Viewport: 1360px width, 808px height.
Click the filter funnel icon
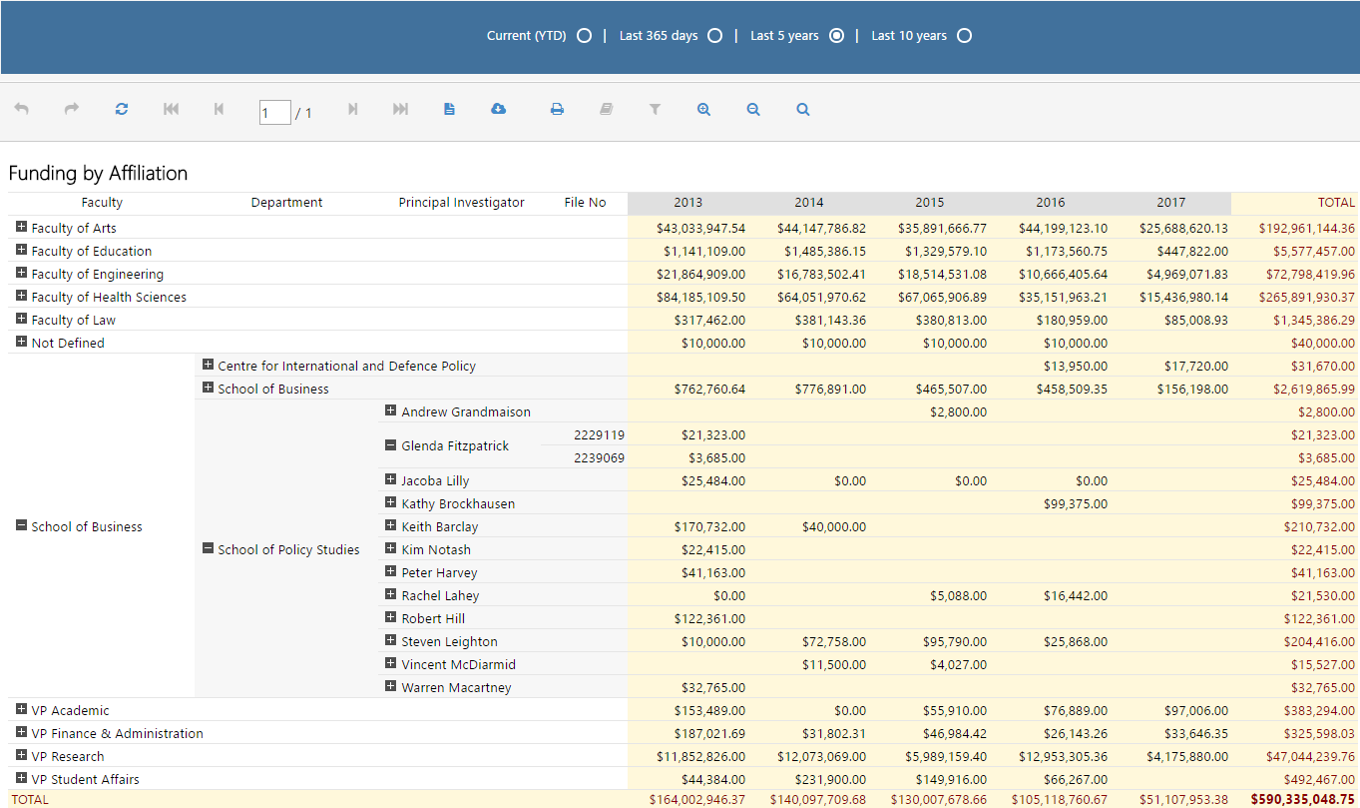pyautogui.click(x=655, y=109)
